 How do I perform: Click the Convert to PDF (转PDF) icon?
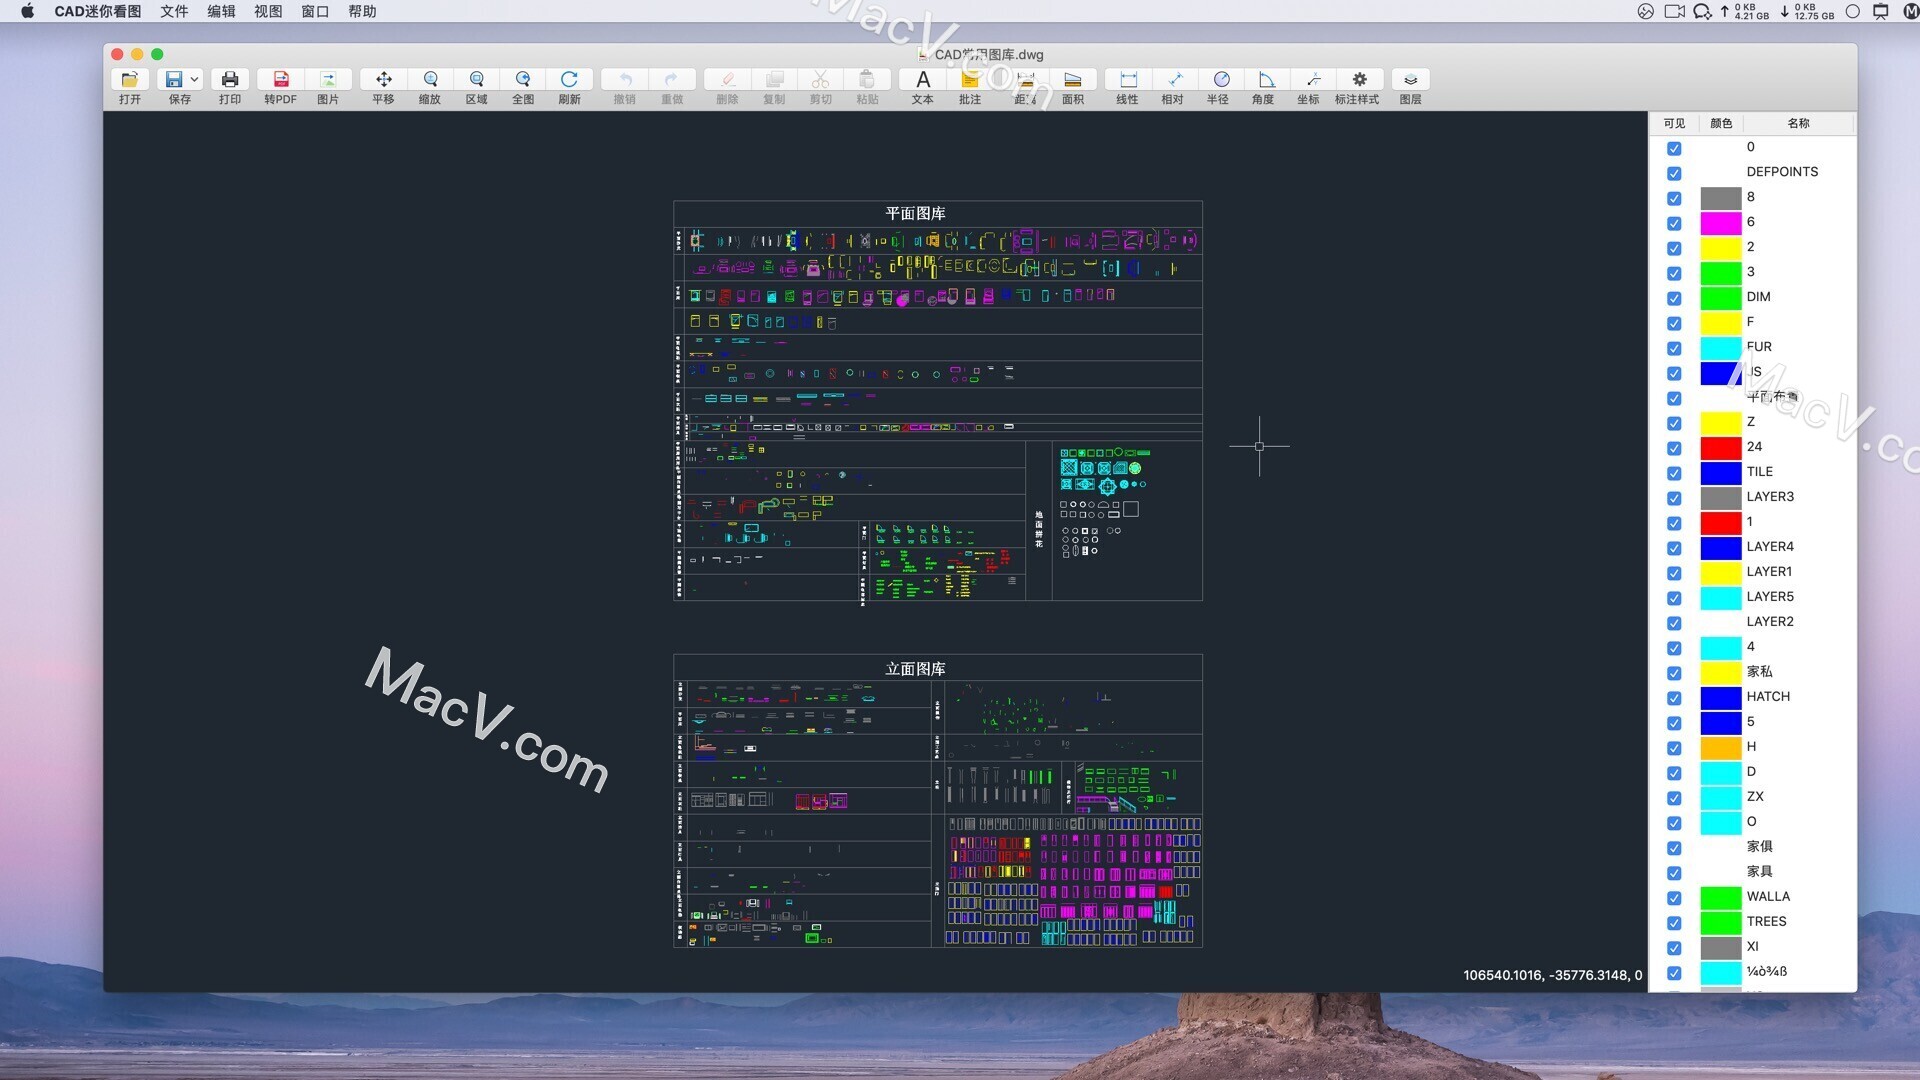[281, 80]
